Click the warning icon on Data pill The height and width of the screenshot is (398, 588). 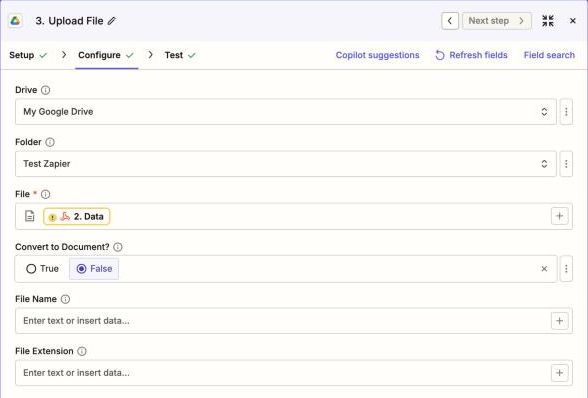52,217
